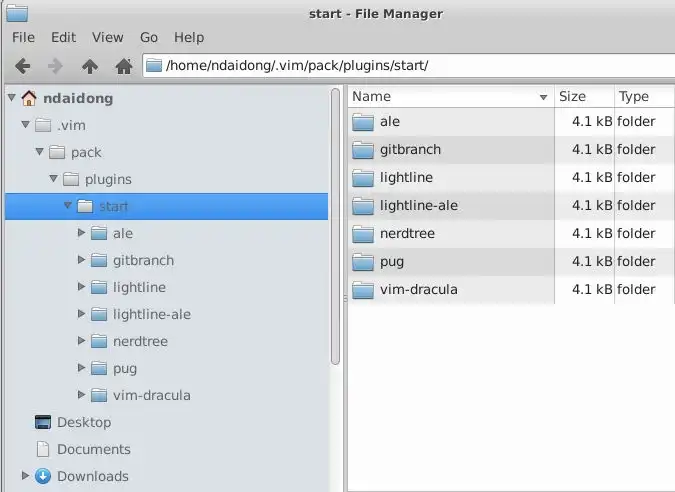
Task: Select Documents in the sidebar tree
Action: pyautogui.click(x=93, y=449)
